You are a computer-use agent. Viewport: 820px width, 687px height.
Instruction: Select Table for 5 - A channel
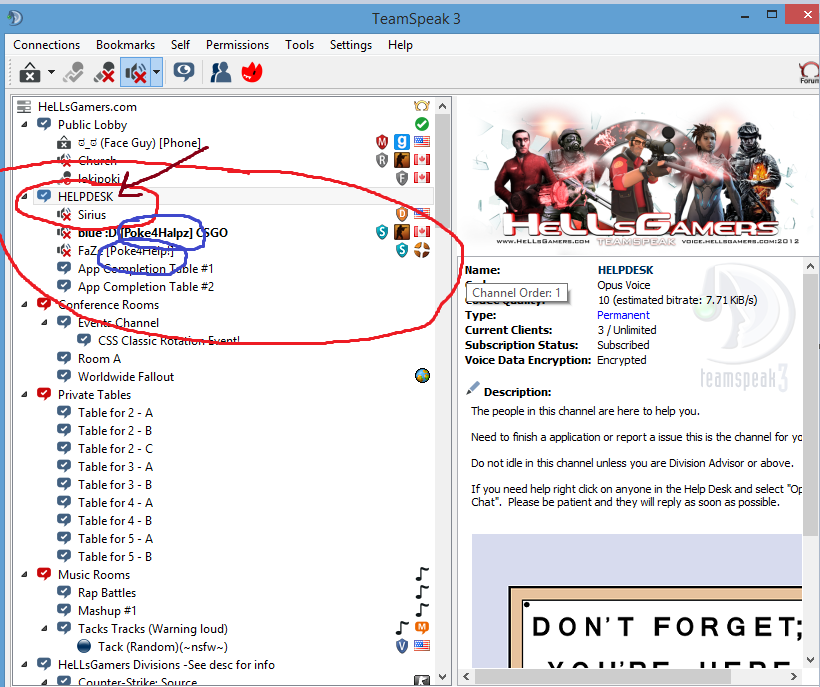coord(116,539)
